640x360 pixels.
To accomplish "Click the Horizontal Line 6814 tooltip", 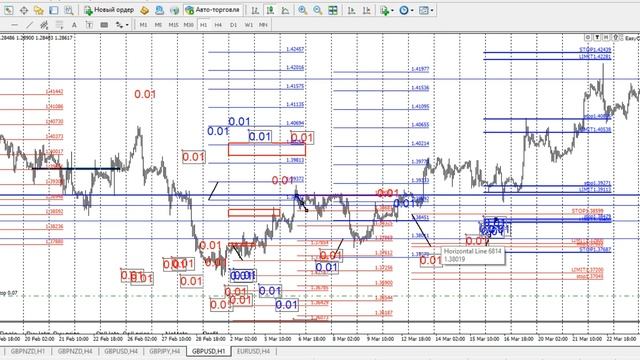I will 473,255.
